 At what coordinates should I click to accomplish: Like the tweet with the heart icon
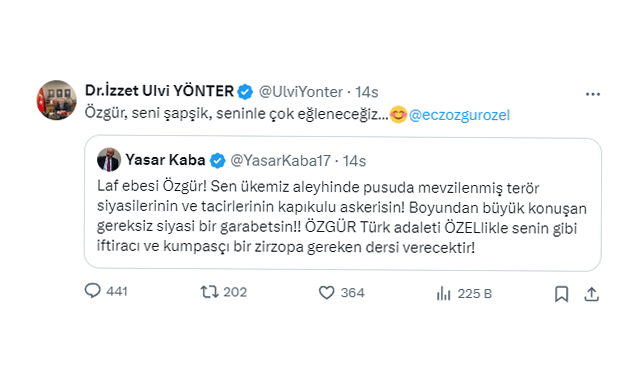(326, 293)
